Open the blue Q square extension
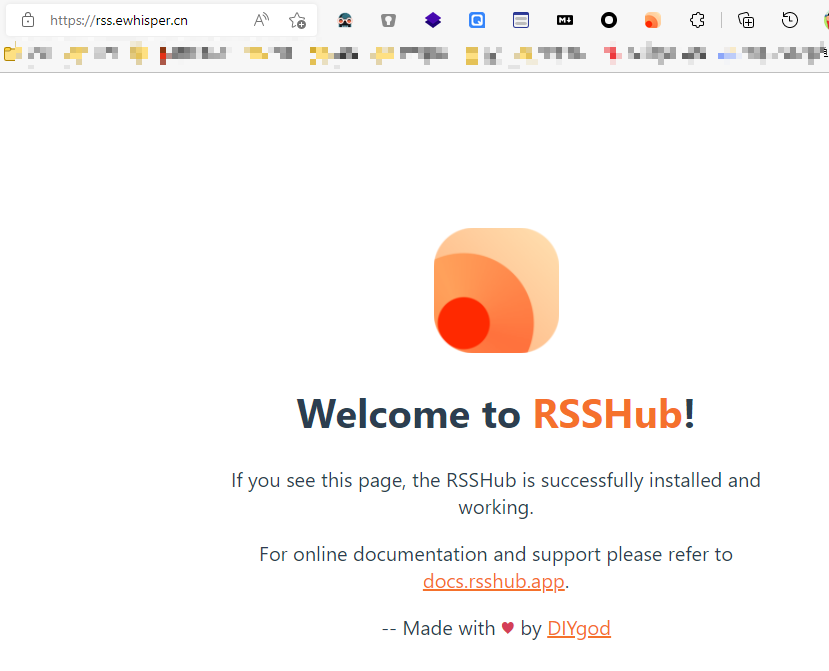Screen dimensions: 829x671 click(x=477, y=21)
